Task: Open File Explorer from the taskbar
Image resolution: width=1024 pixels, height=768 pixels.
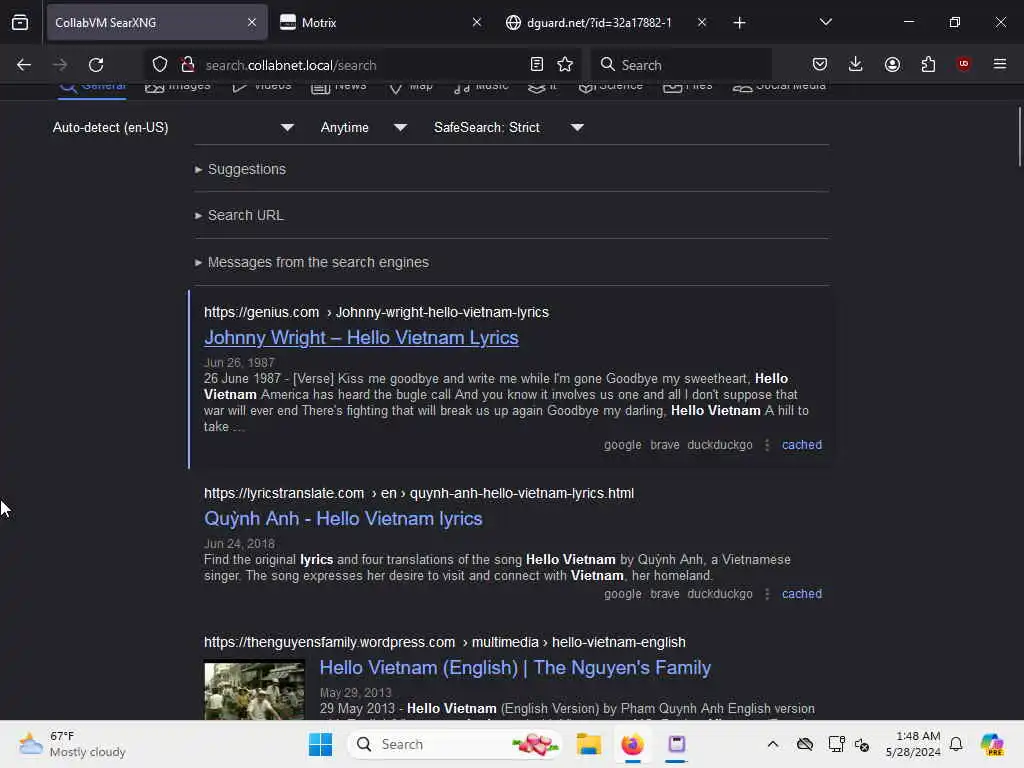Action: pos(588,744)
